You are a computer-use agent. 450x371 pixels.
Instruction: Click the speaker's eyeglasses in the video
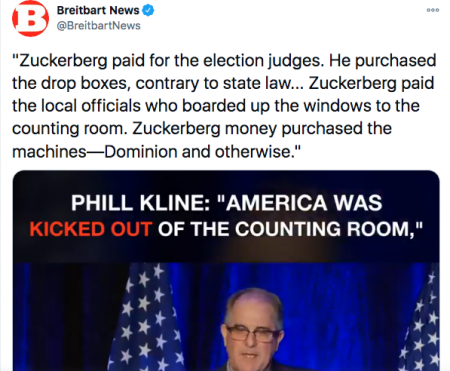pos(253,333)
